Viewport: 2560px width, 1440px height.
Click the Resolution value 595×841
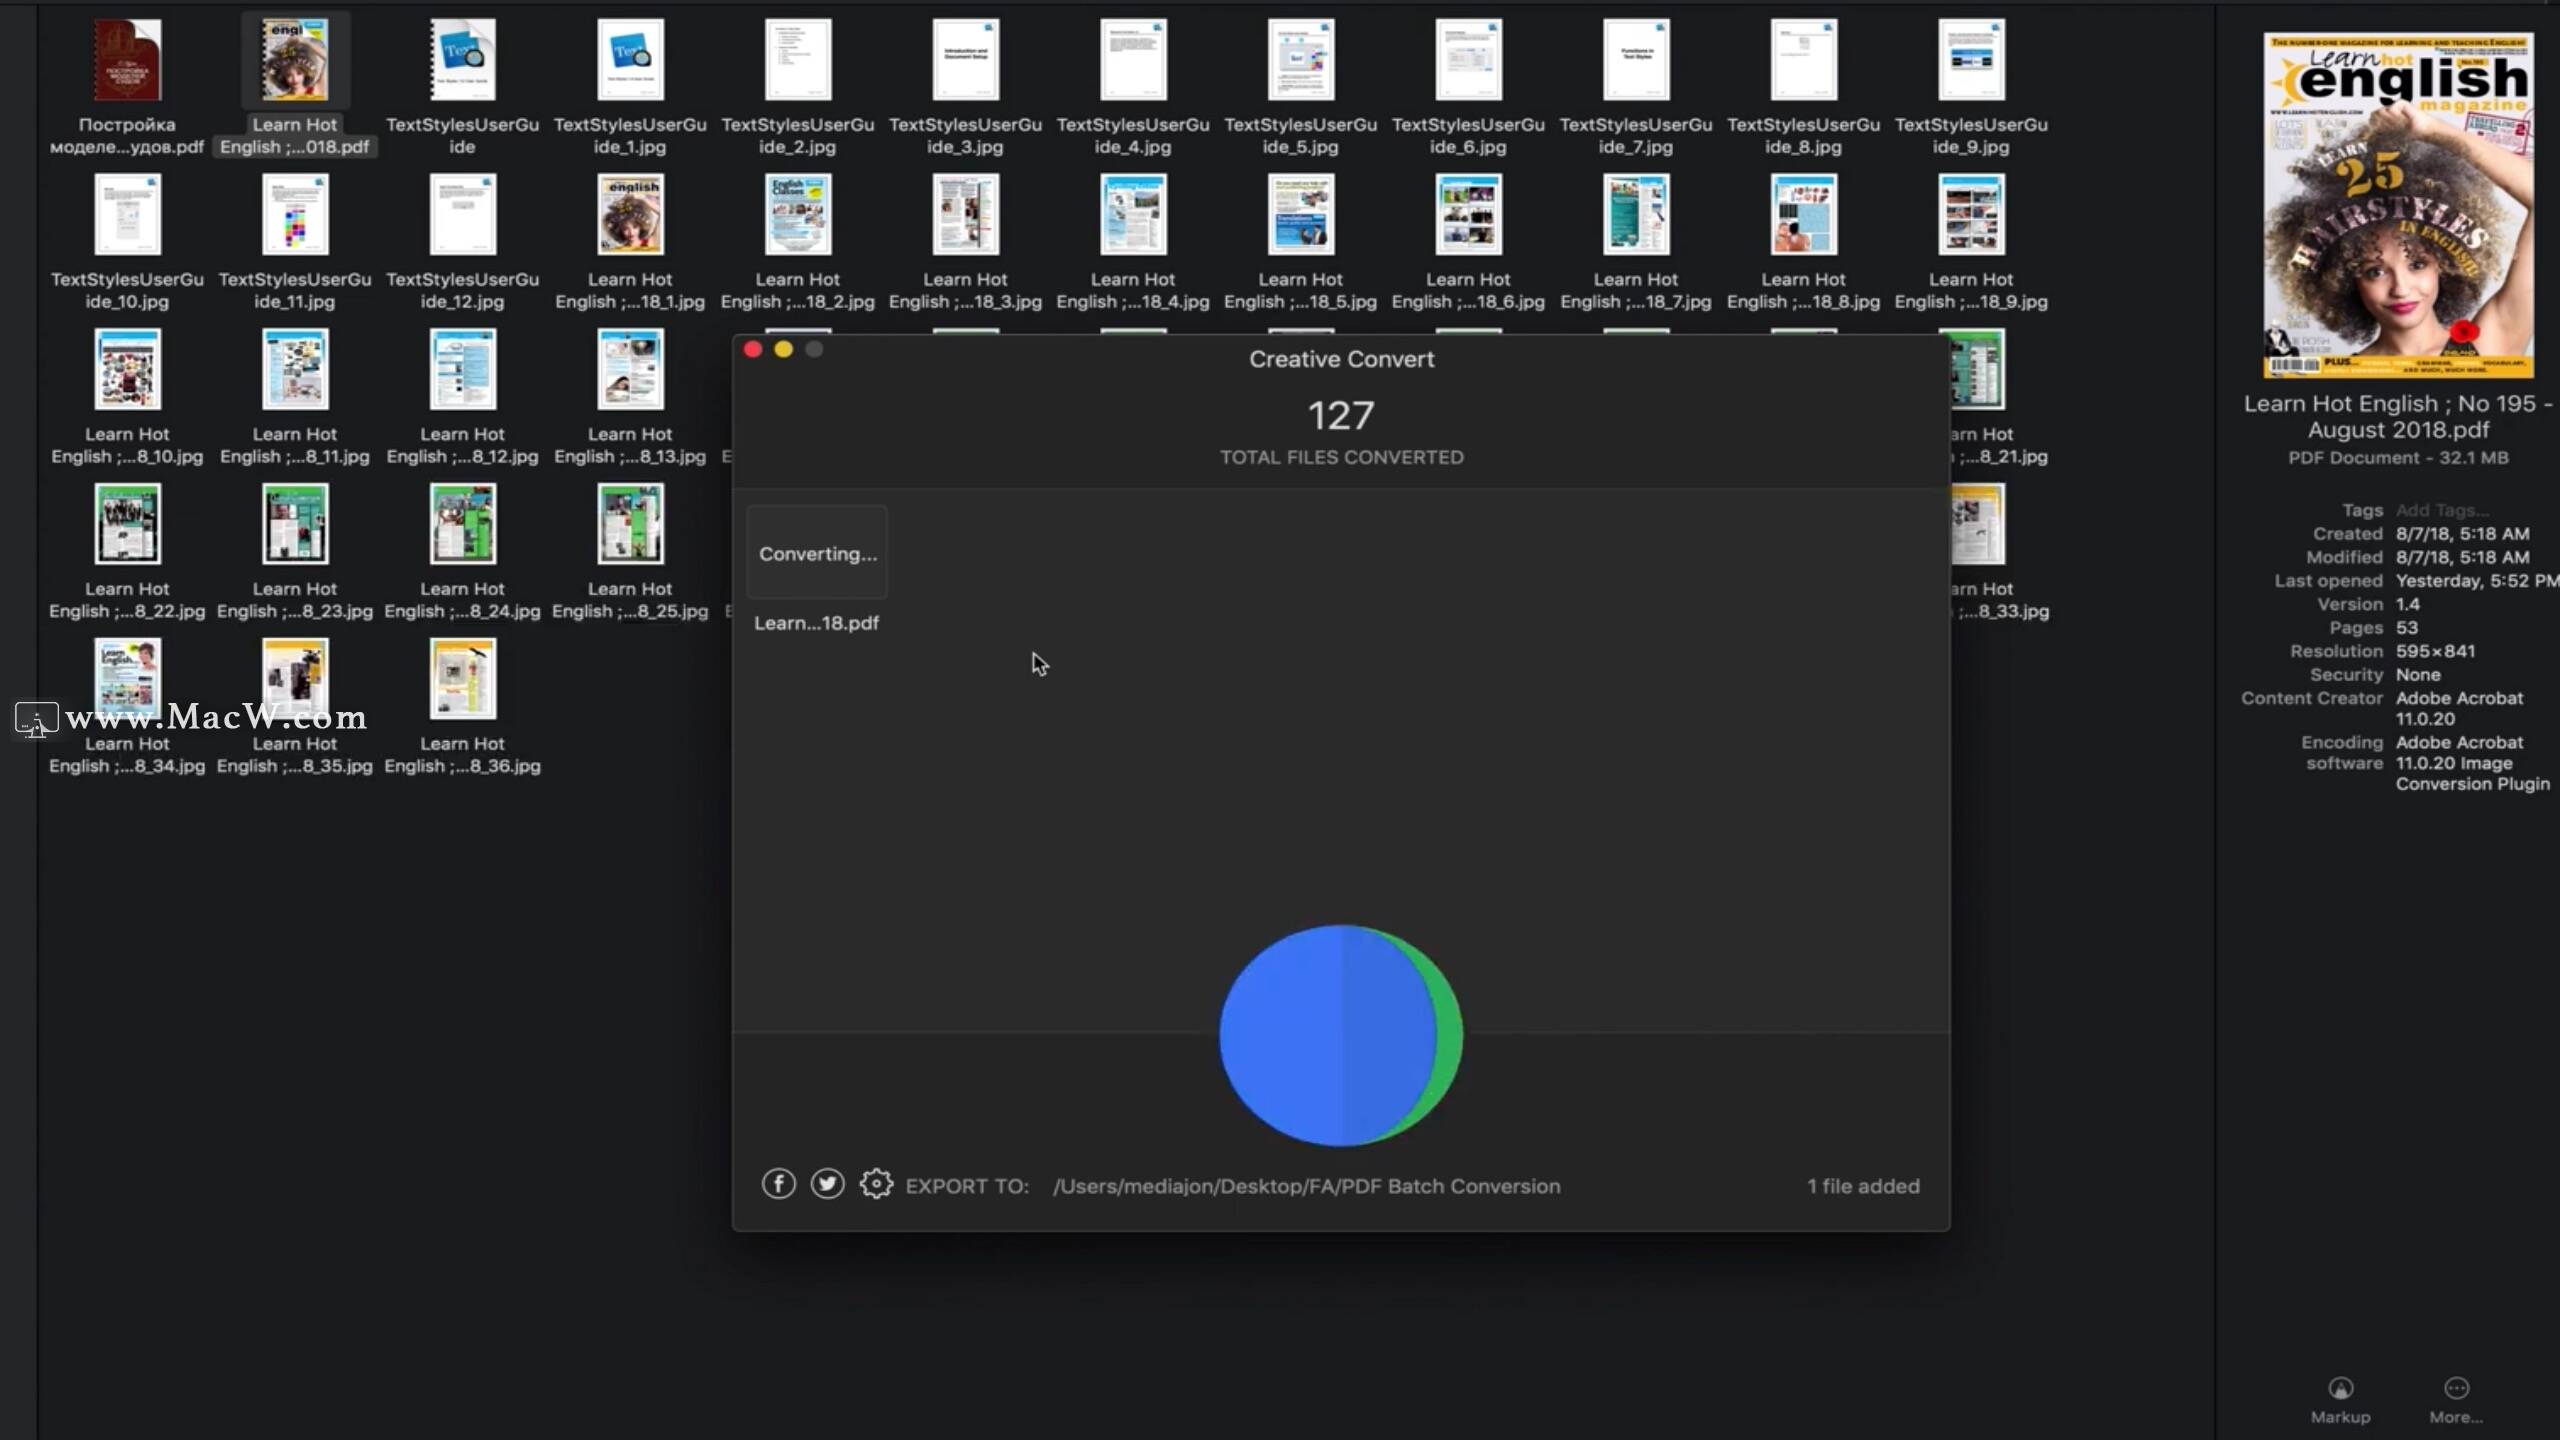tap(2435, 651)
